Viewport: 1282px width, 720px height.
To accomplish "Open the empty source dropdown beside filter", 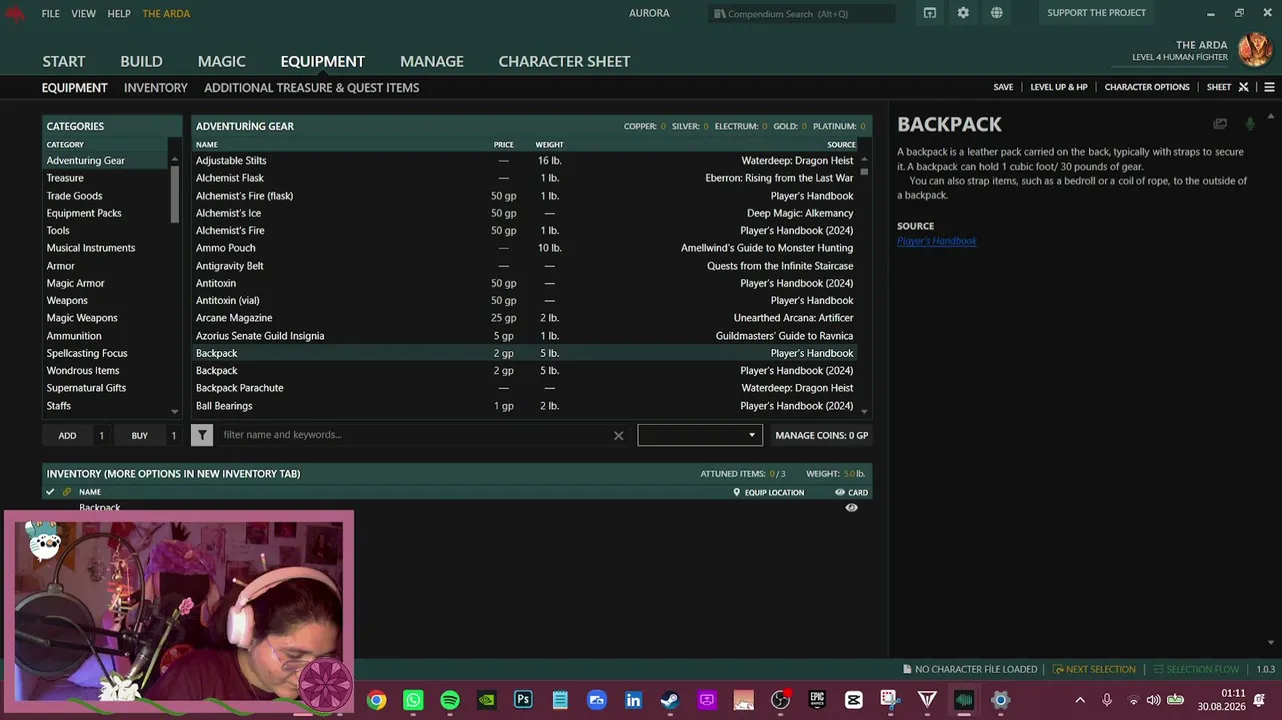I will click(x=700, y=435).
